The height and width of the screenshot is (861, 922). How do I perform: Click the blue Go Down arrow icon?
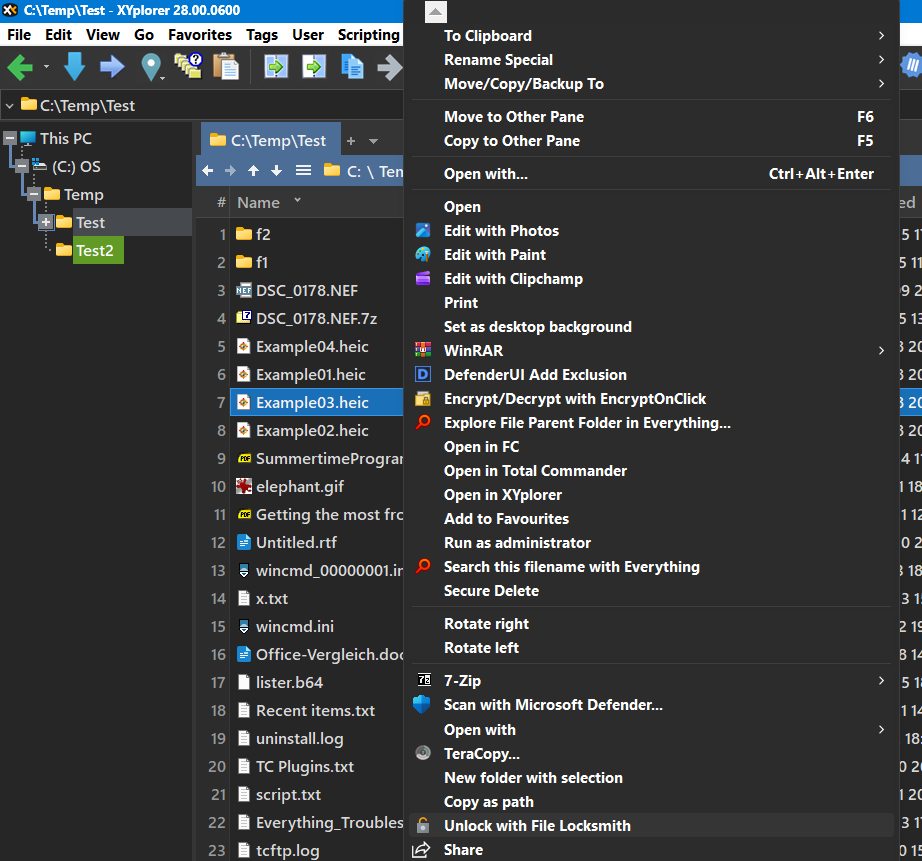click(x=72, y=67)
